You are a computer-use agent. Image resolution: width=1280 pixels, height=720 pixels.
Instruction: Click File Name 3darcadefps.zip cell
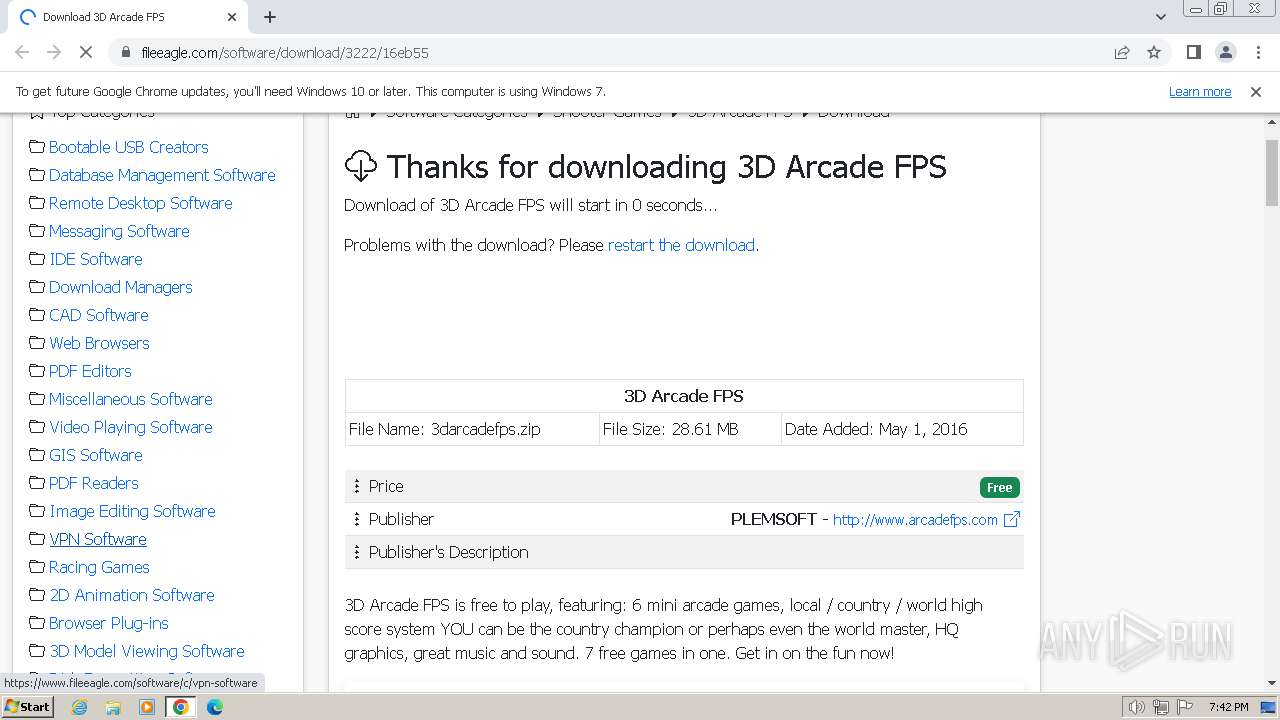[472, 429]
